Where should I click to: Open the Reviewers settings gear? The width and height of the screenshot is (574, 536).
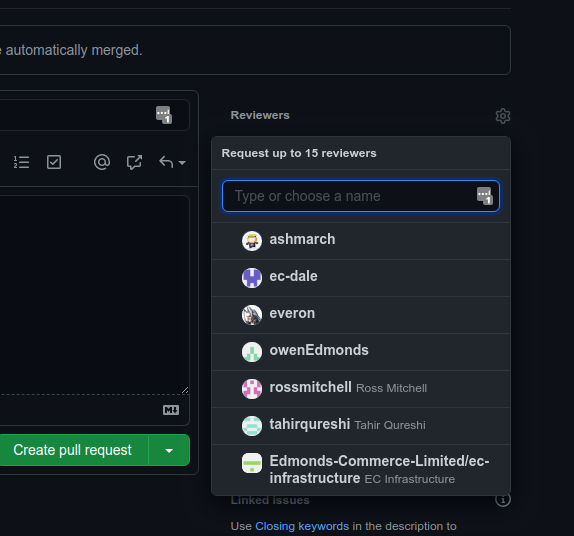(x=503, y=116)
